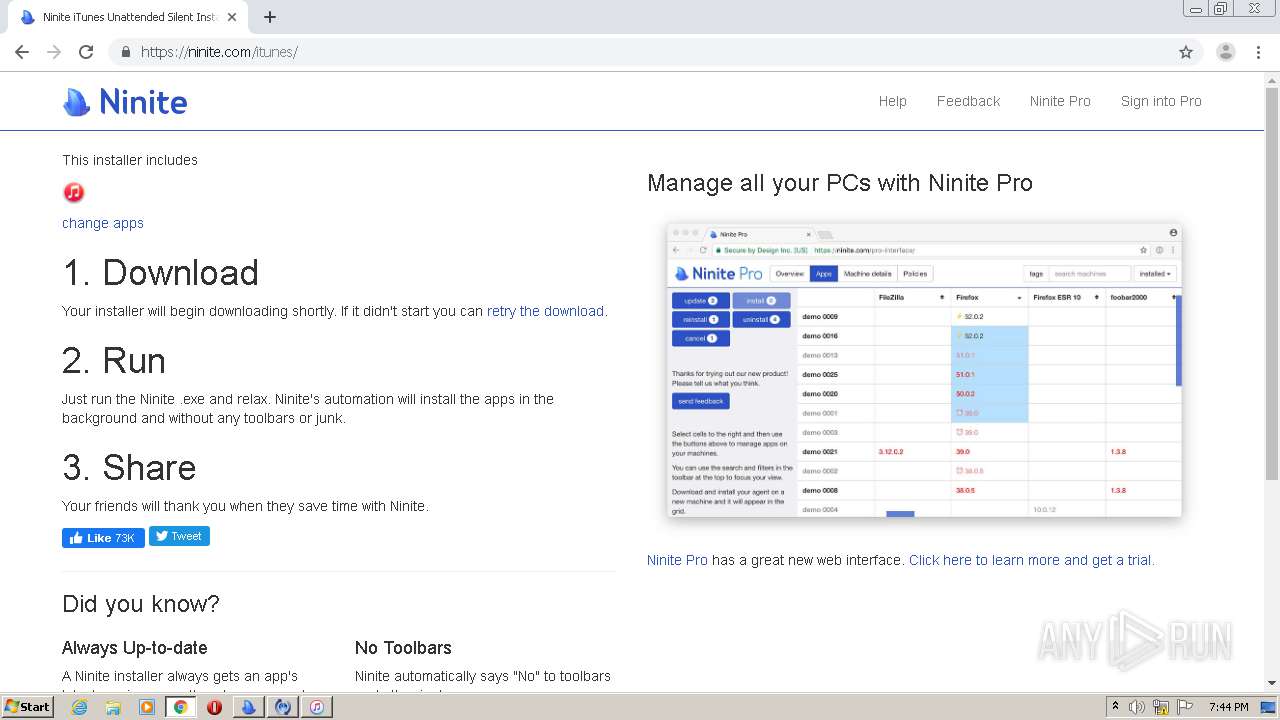Click the Ninite logo in header
This screenshot has width=1280, height=720.
click(x=125, y=102)
